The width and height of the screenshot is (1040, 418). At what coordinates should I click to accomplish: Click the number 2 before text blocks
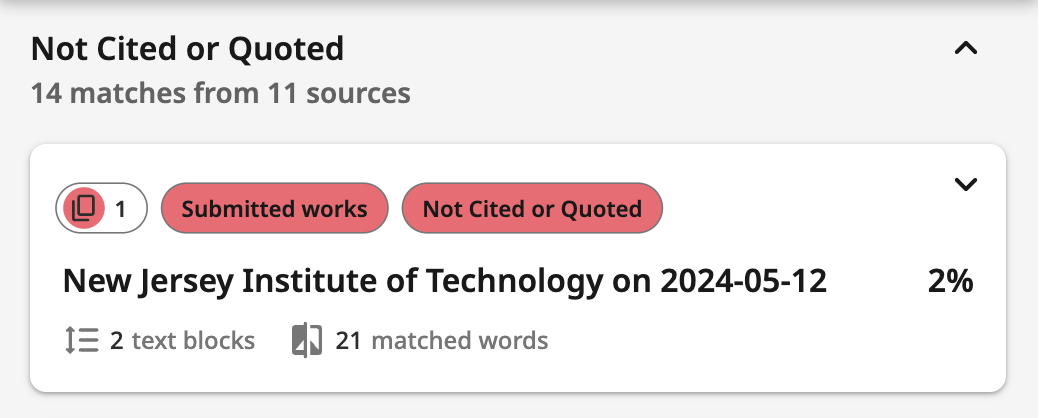[x=117, y=341]
